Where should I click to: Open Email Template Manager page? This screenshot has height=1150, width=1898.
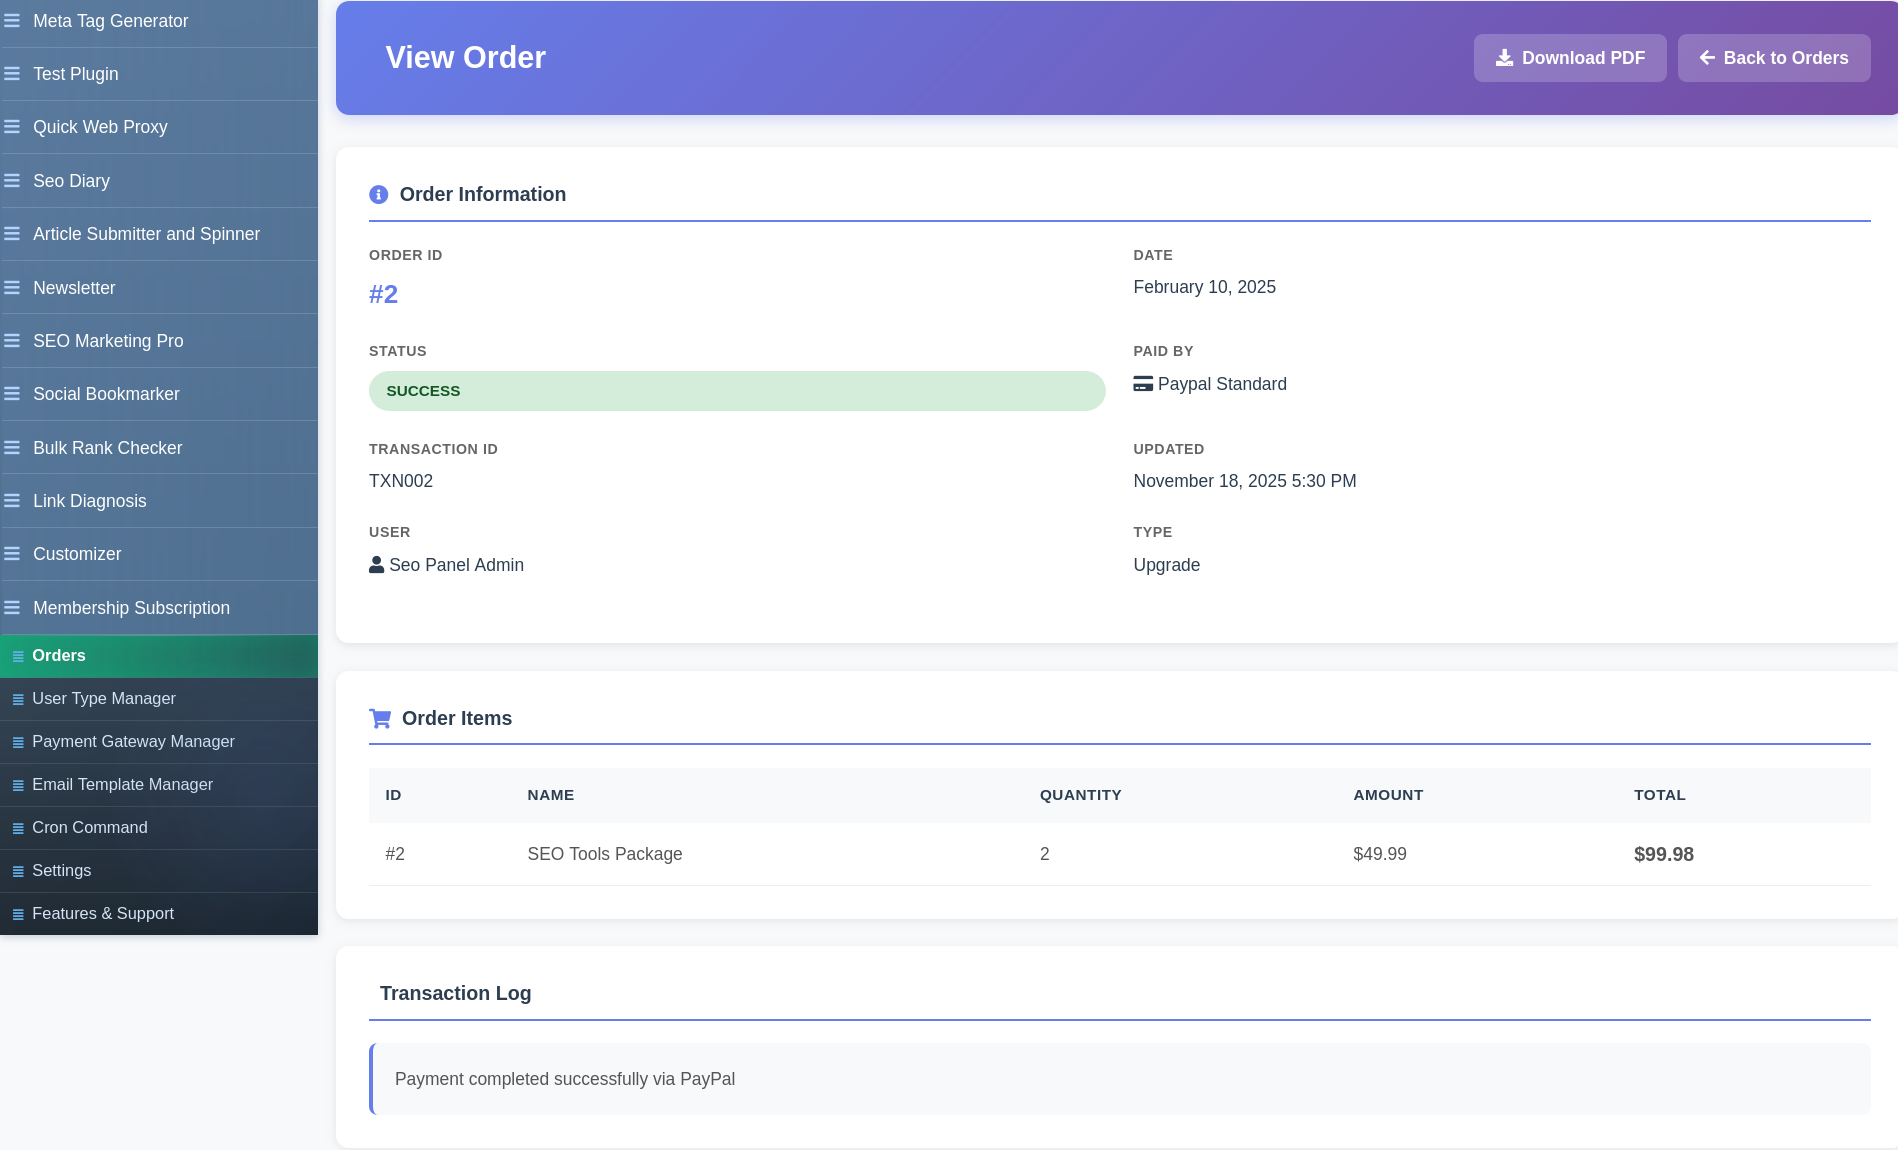[122, 785]
